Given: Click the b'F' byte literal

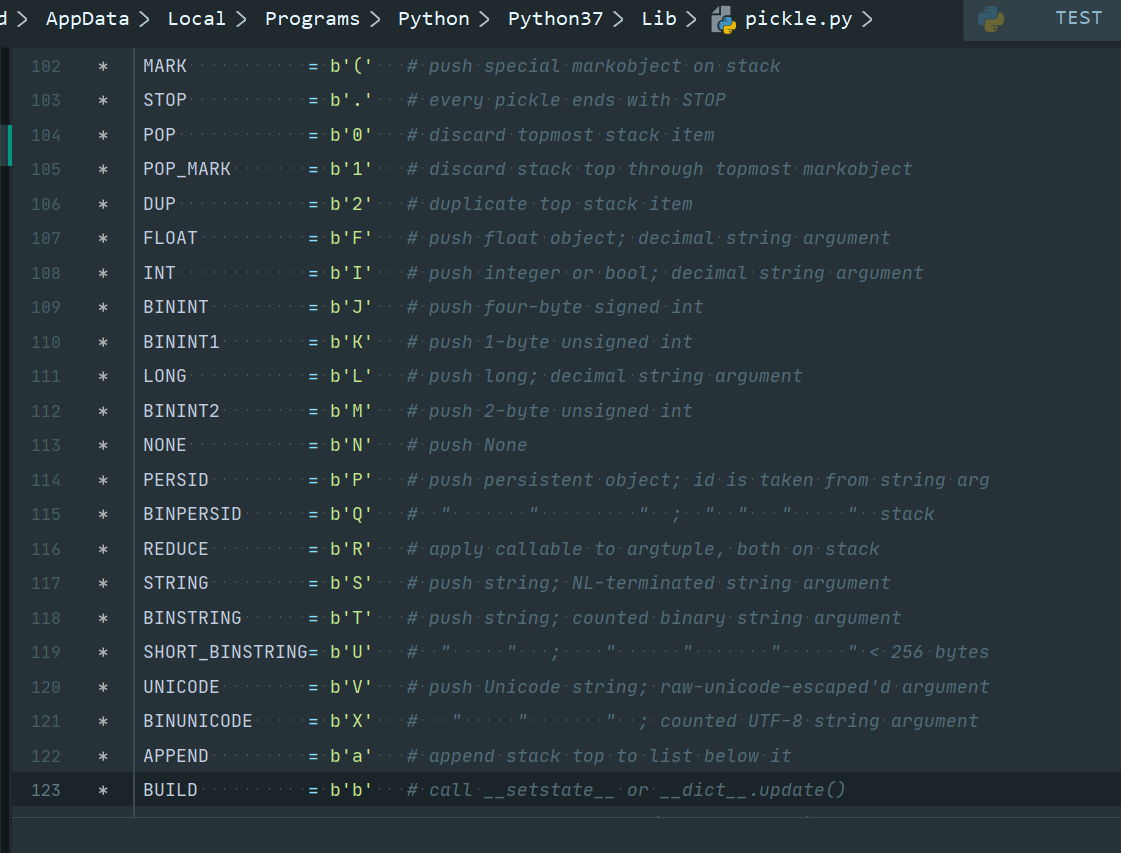Looking at the screenshot, I should (x=351, y=238).
